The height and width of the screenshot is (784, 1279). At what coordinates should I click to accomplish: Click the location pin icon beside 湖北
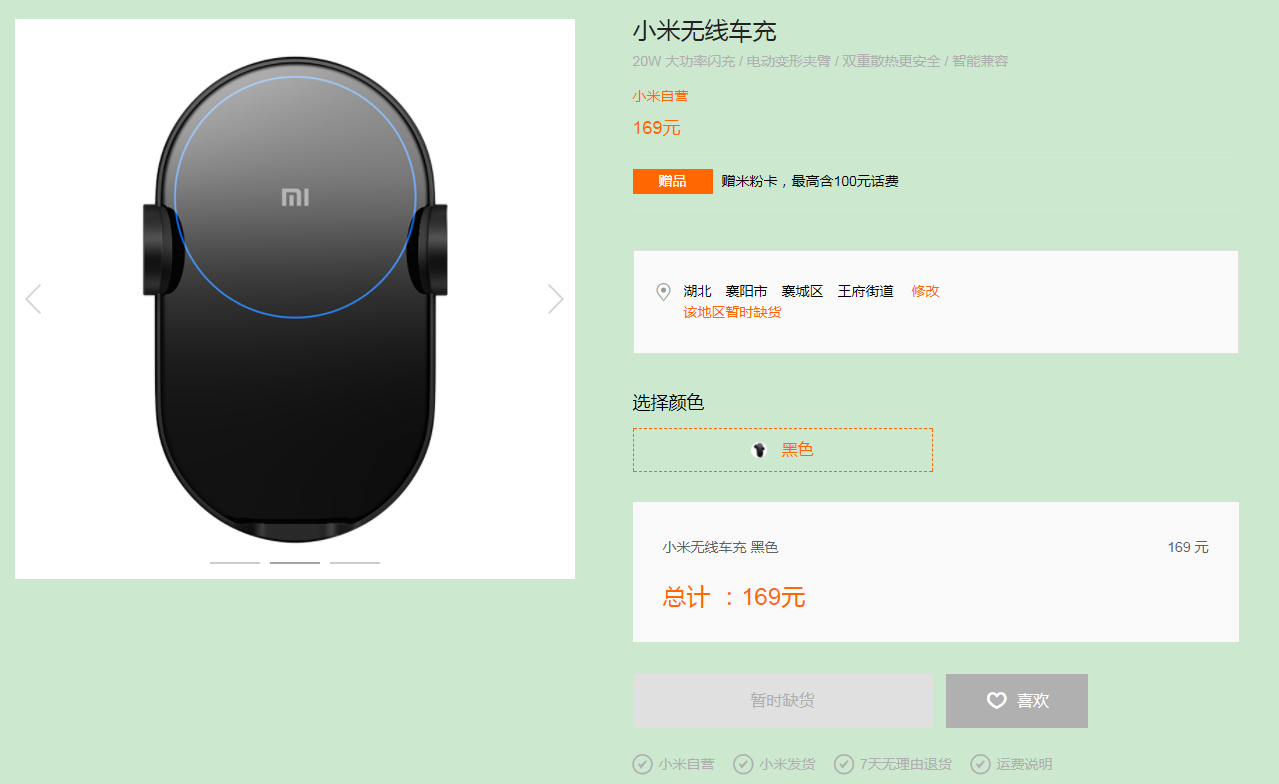tap(663, 292)
